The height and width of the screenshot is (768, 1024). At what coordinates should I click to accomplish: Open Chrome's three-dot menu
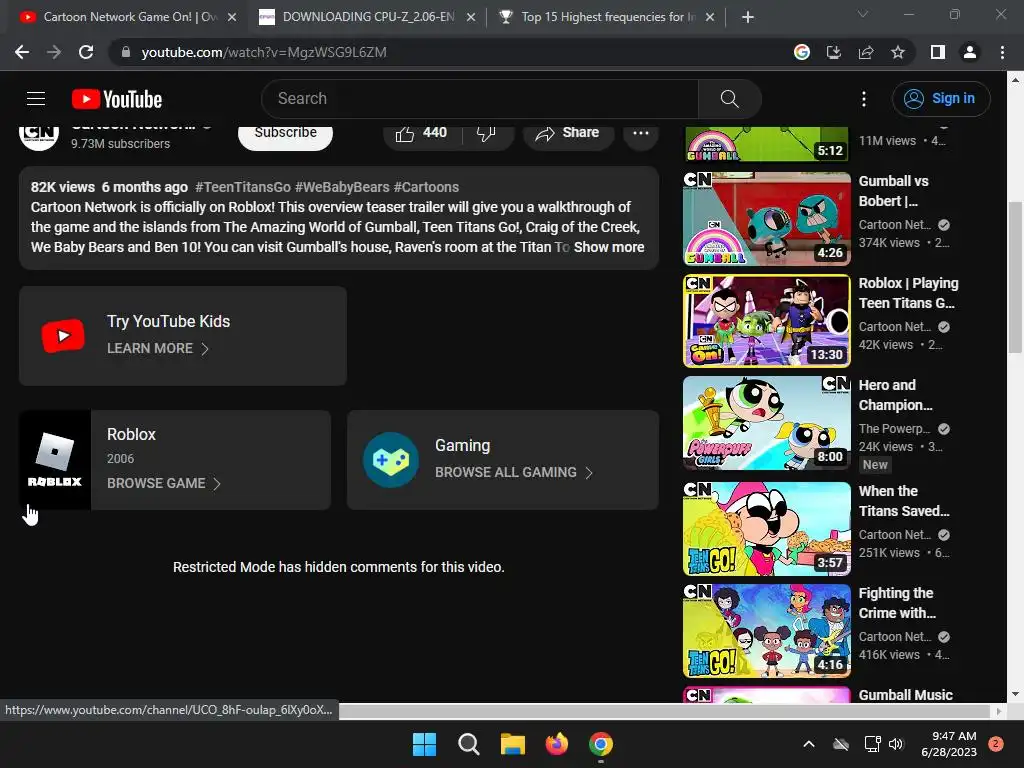click(x=1002, y=52)
